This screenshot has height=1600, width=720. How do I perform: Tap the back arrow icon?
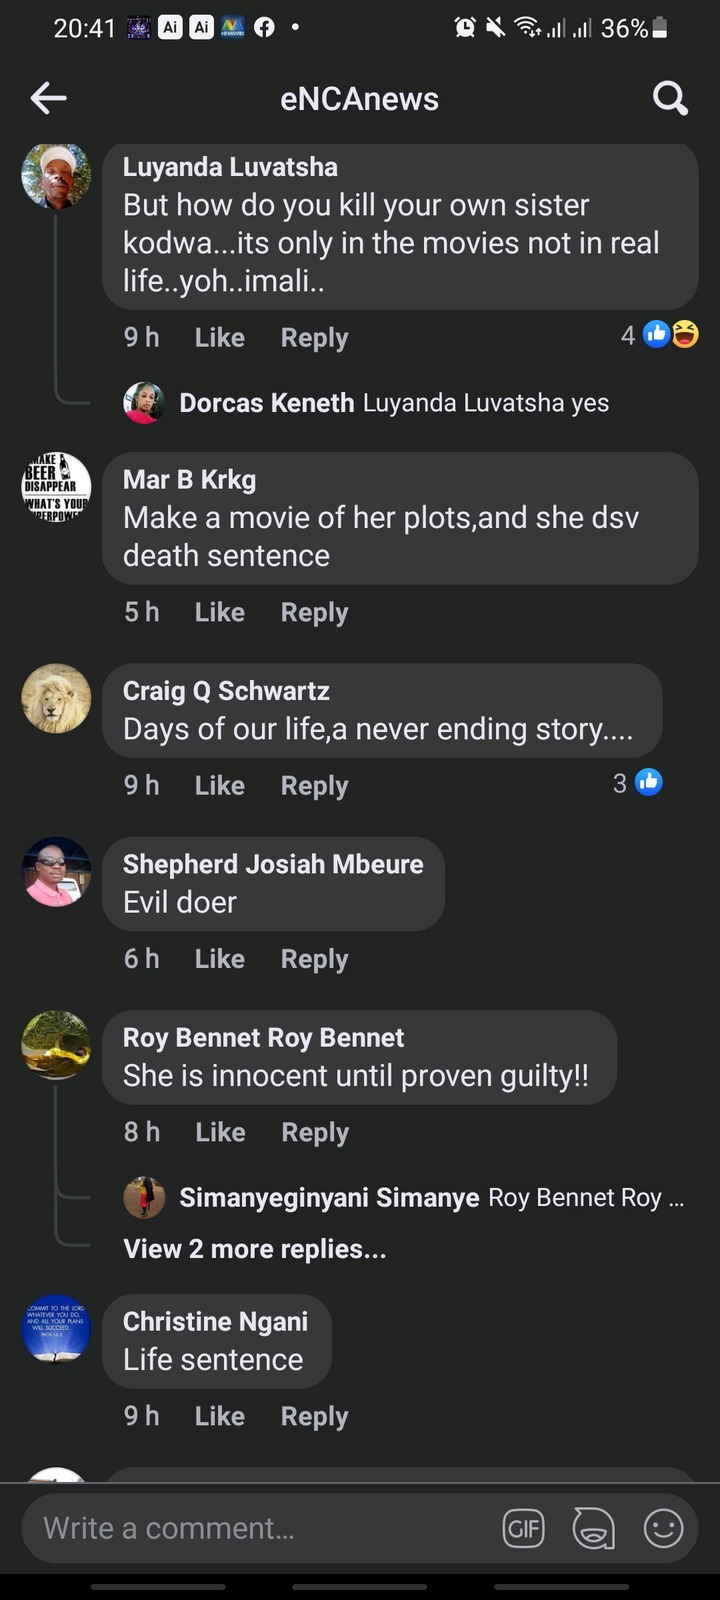[x=48, y=98]
